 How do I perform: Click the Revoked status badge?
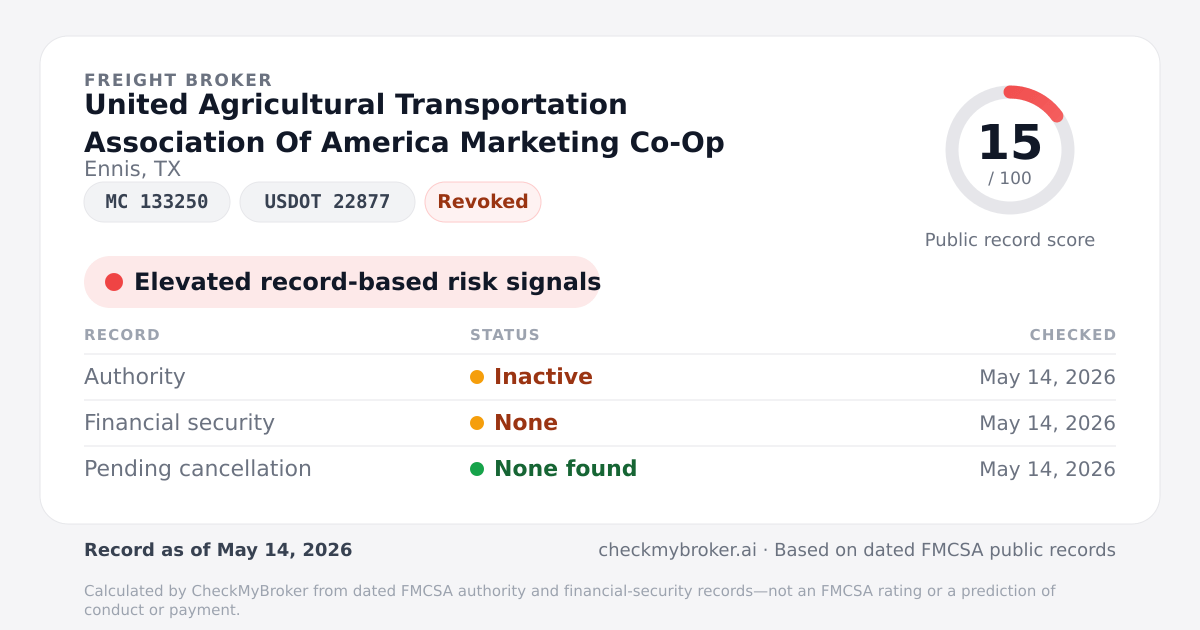[x=483, y=202]
